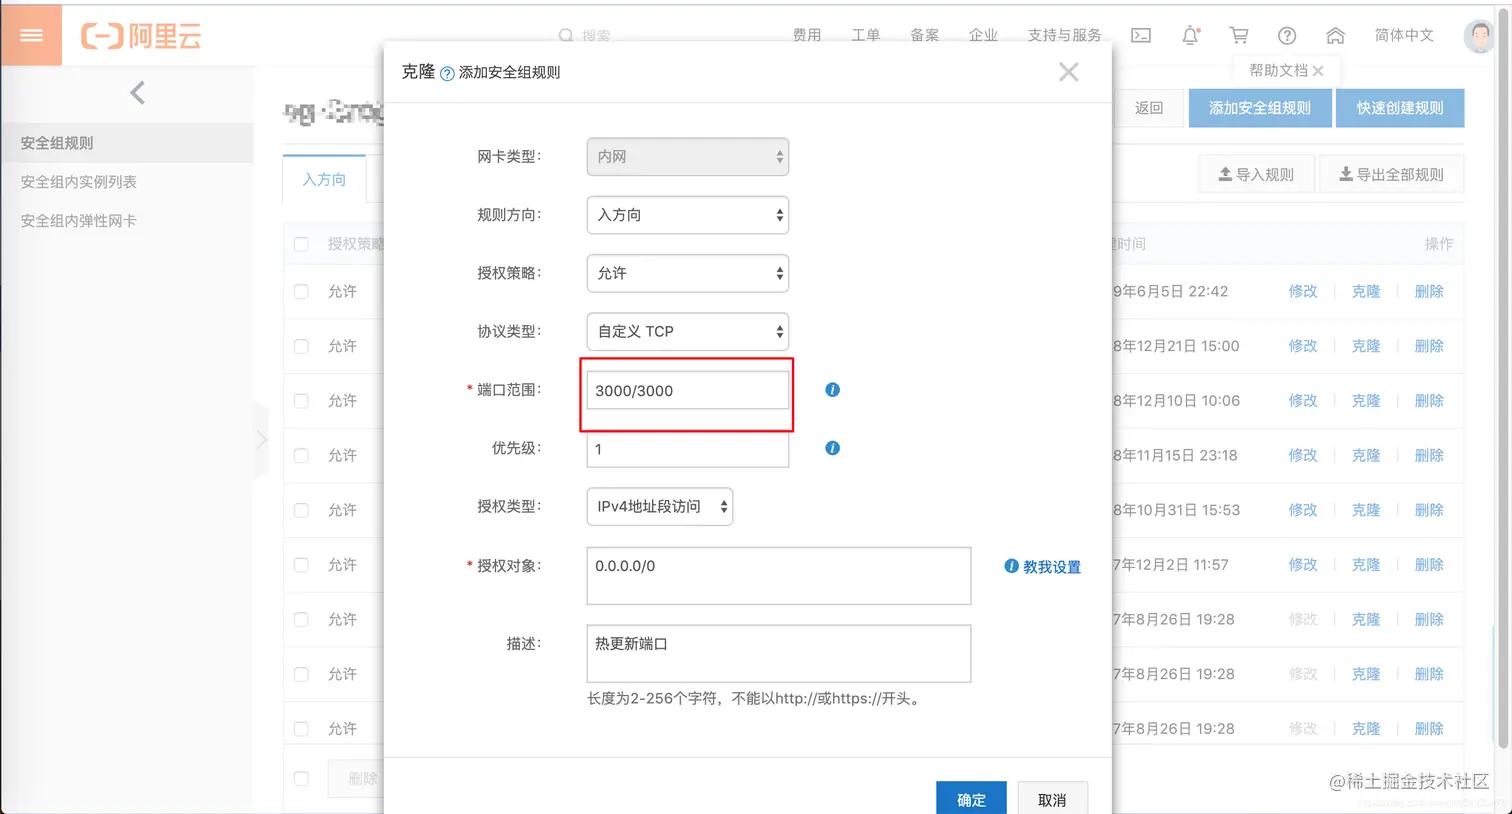Click the 添加安全组规则 button
Screen dimensions: 1512x814
click(x=1260, y=108)
